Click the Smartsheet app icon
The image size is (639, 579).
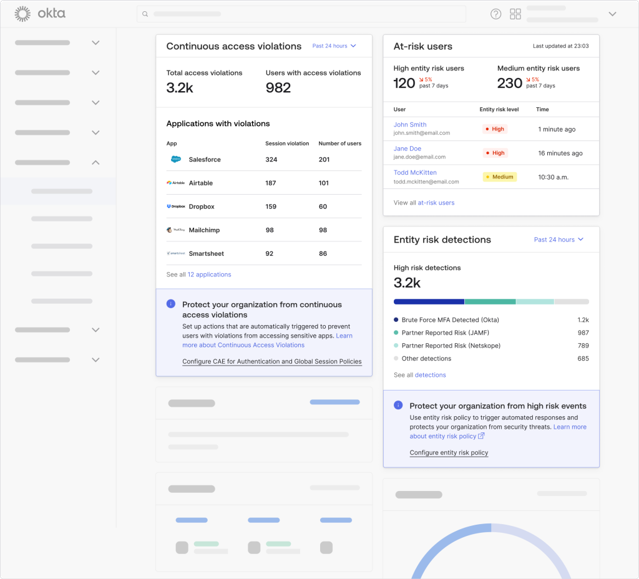pos(176,254)
